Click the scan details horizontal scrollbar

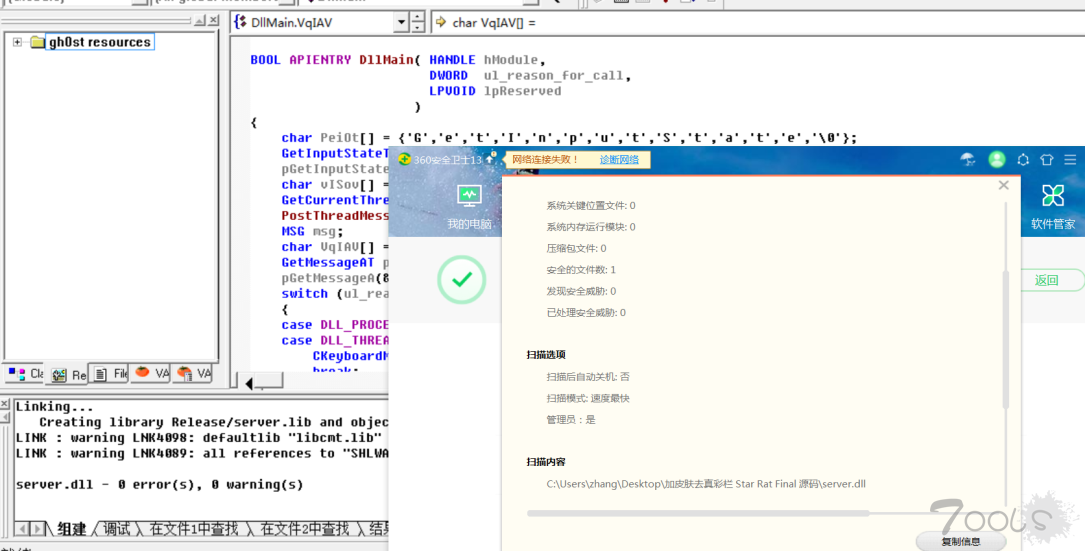(x=698, y=514)
